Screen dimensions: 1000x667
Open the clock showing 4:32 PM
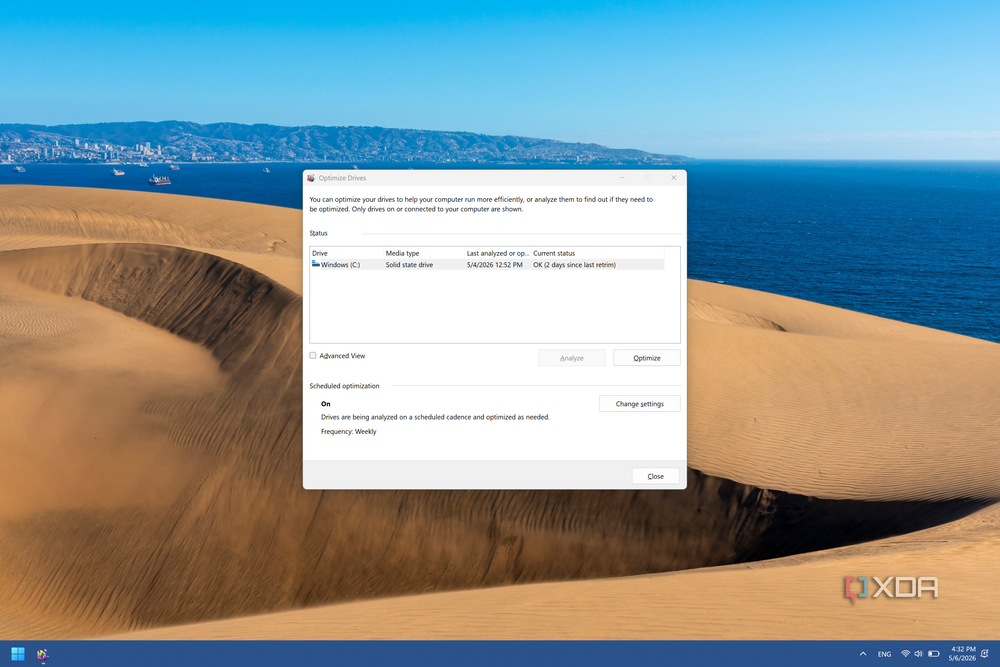[x=962, y=654]
